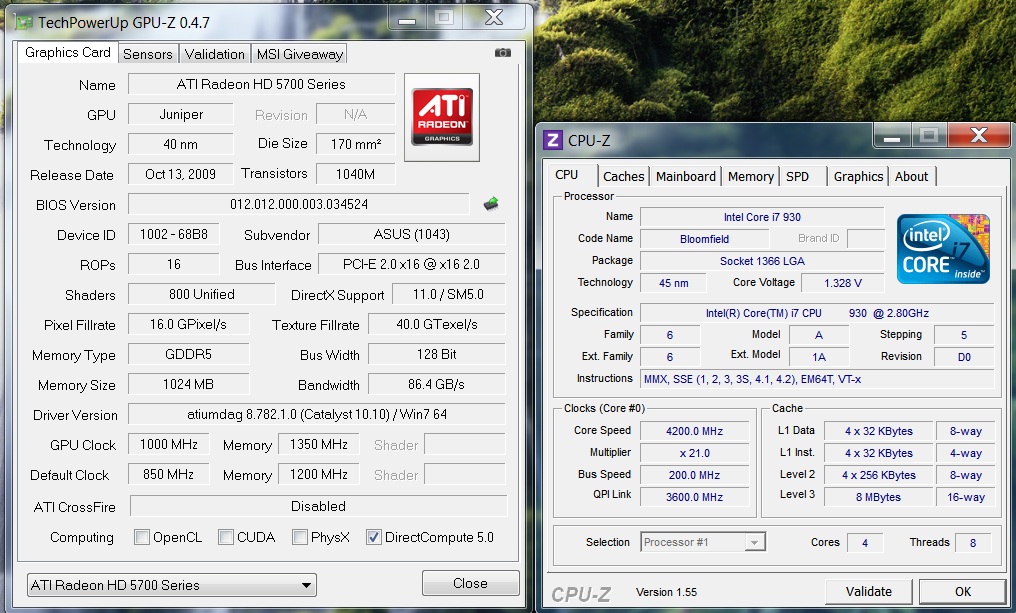
Task: Open the About tab in CPU-Z
Action: (911, 176)
